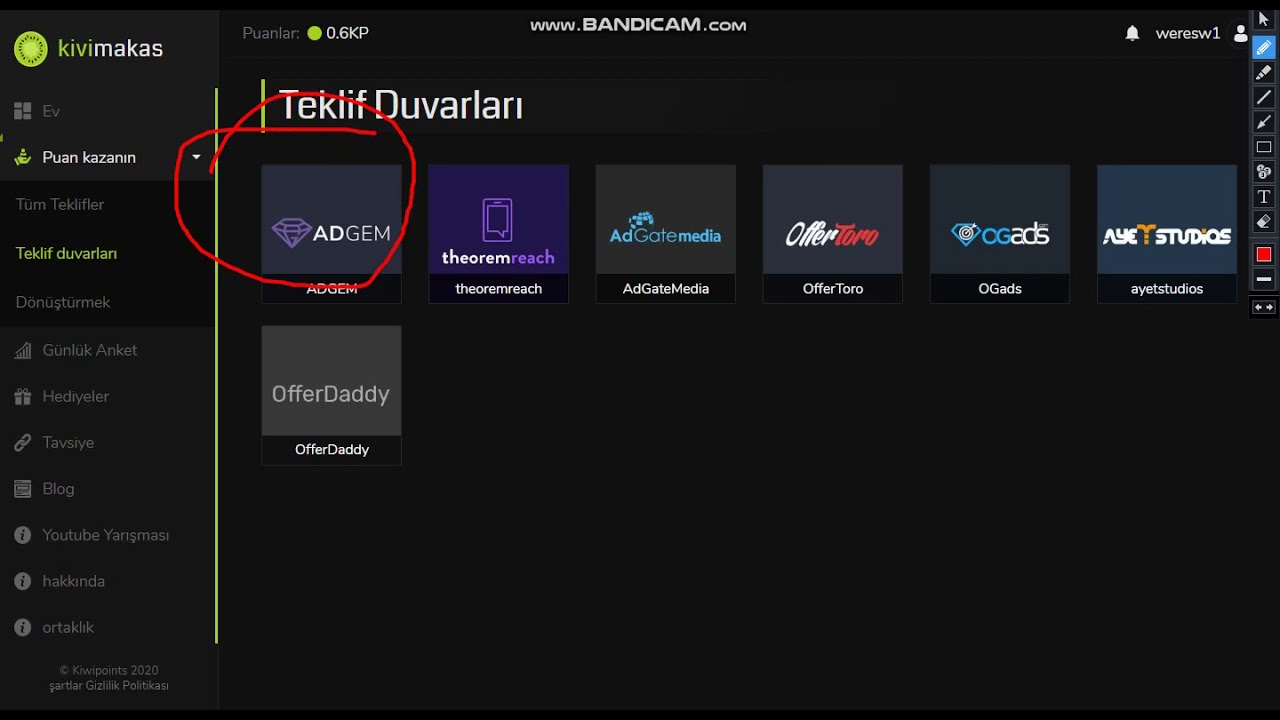Open Tüm Teklifler submenu item
Screen dimensions: 1280x720
coord(60,204)
